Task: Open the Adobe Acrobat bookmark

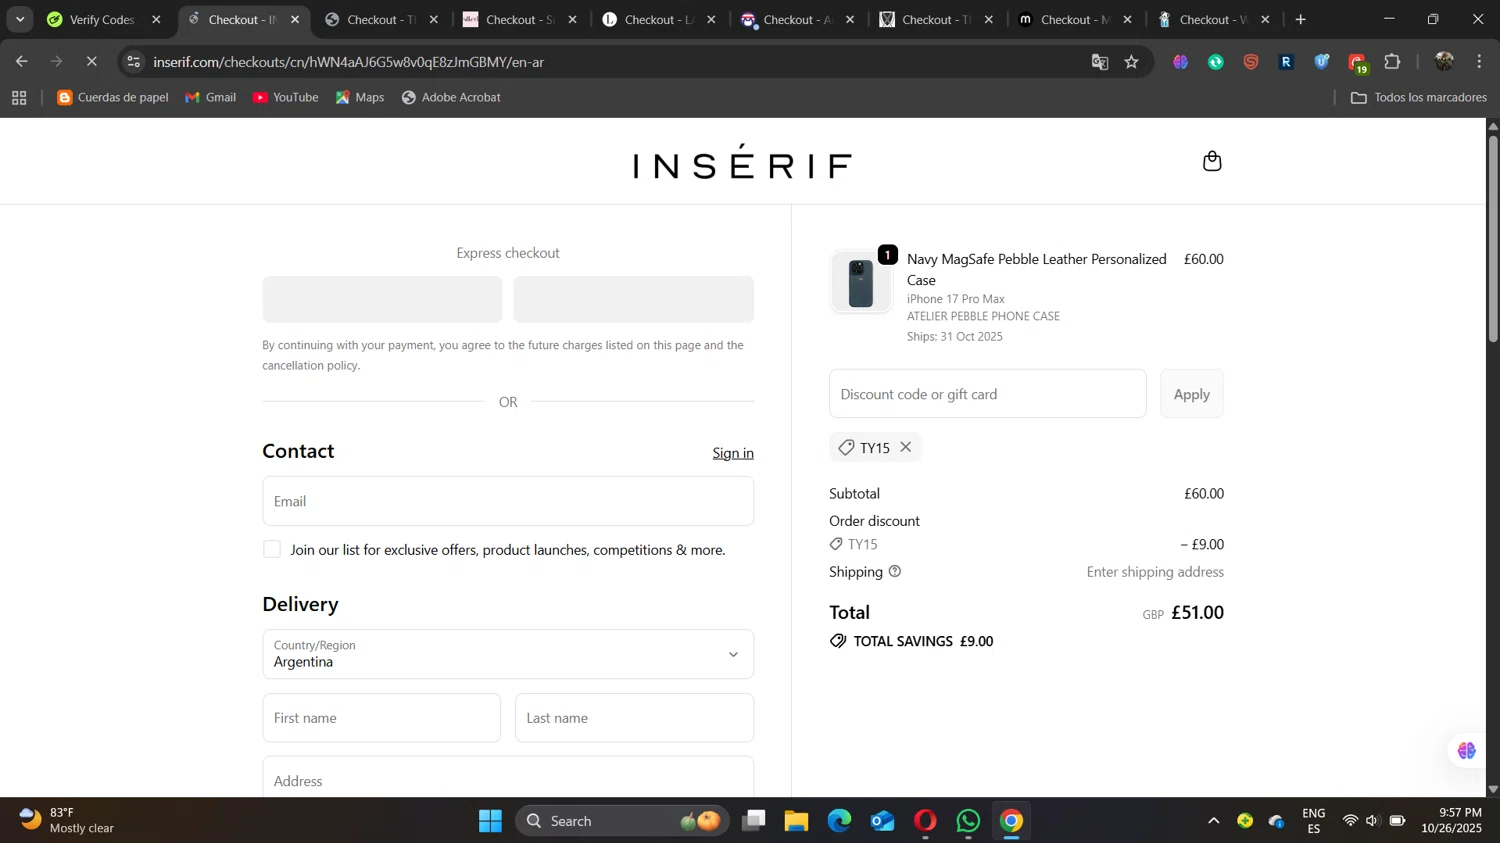Action: [451, 98]
